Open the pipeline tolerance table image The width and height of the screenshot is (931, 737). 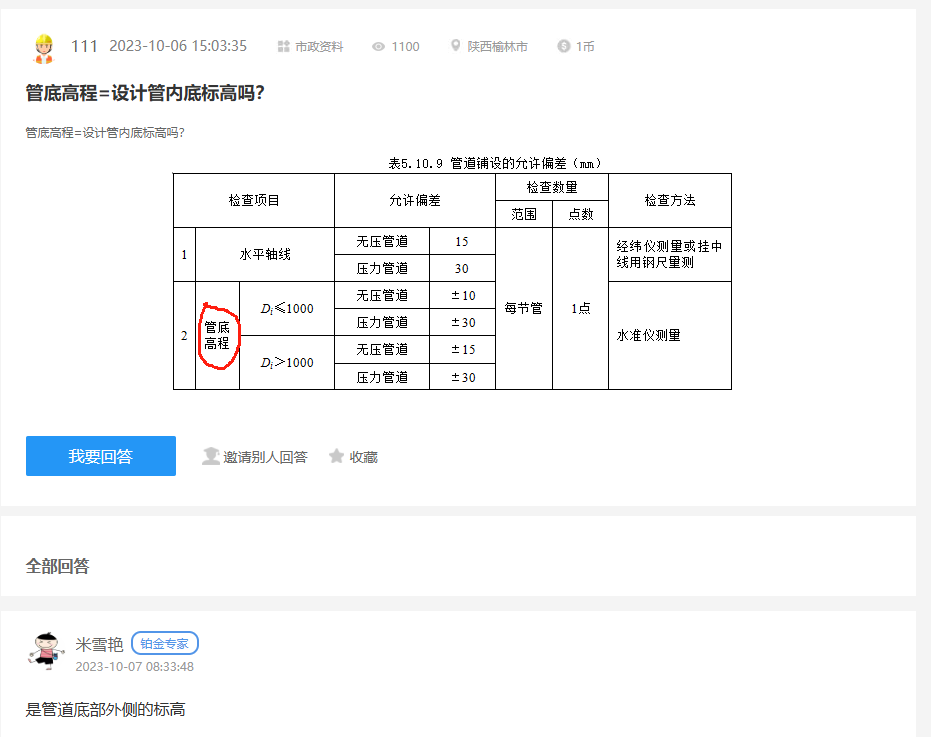tap(452, 273)
